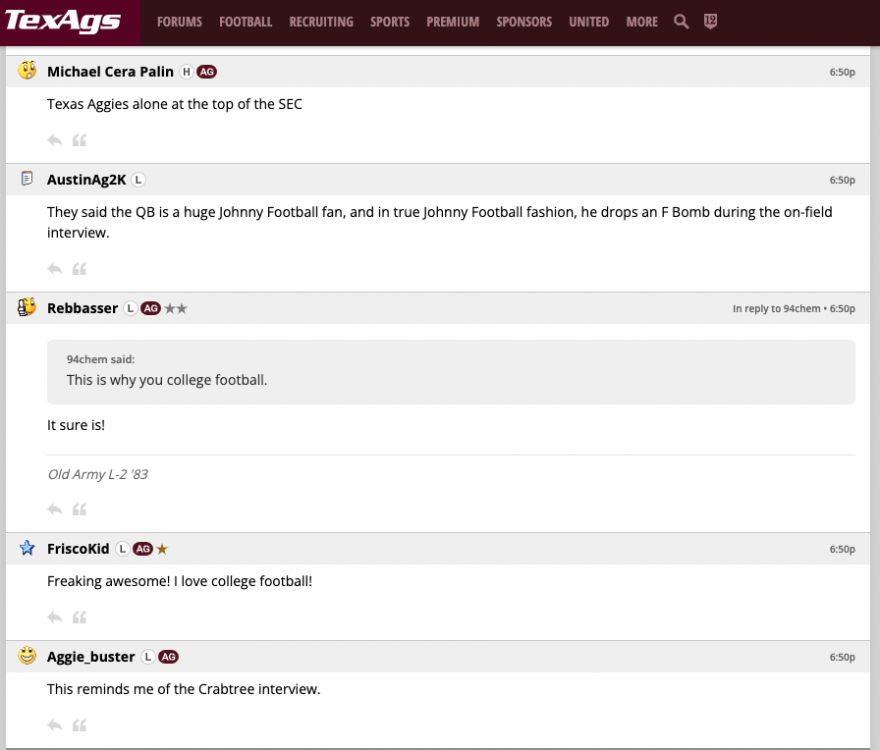Click the quoted 94chem post block

pos(451,371)
